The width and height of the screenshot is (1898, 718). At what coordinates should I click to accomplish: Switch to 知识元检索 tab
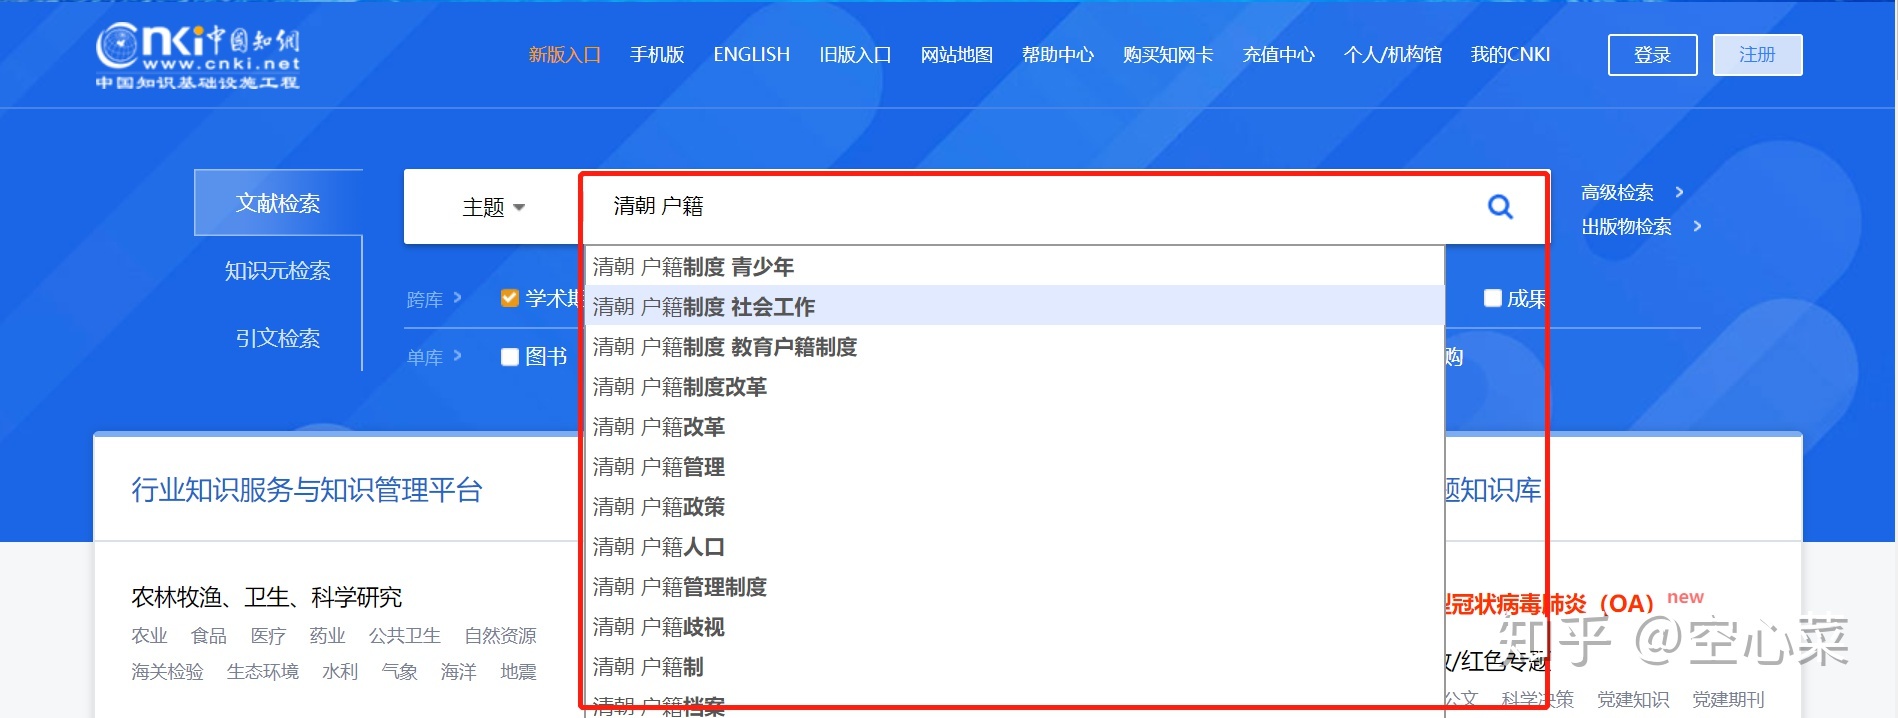278,271
